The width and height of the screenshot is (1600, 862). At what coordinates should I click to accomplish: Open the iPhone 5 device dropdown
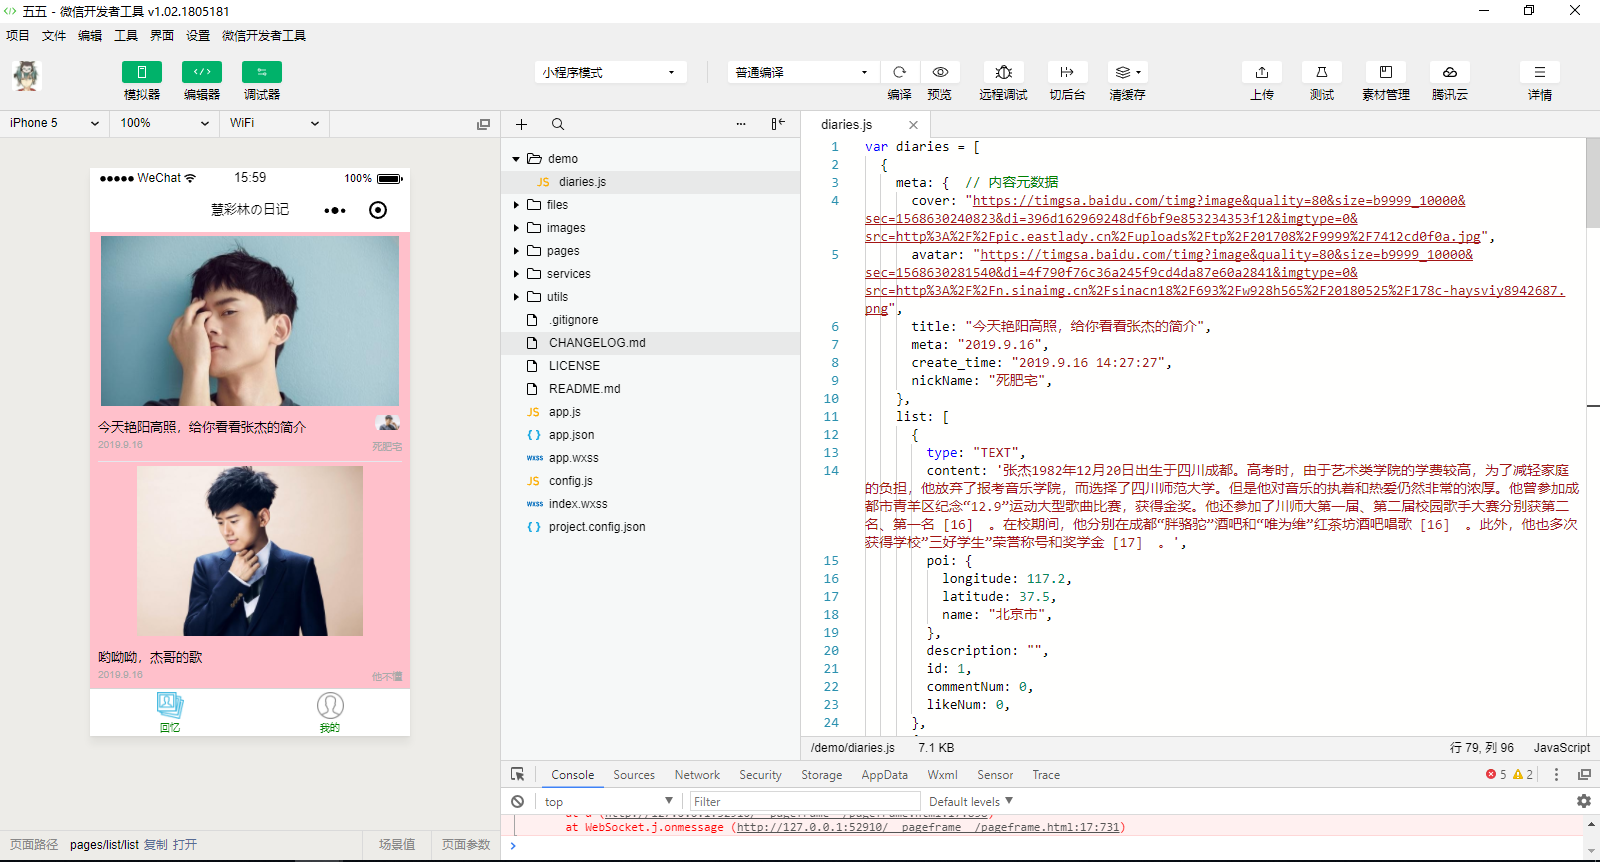coord(54,123)
